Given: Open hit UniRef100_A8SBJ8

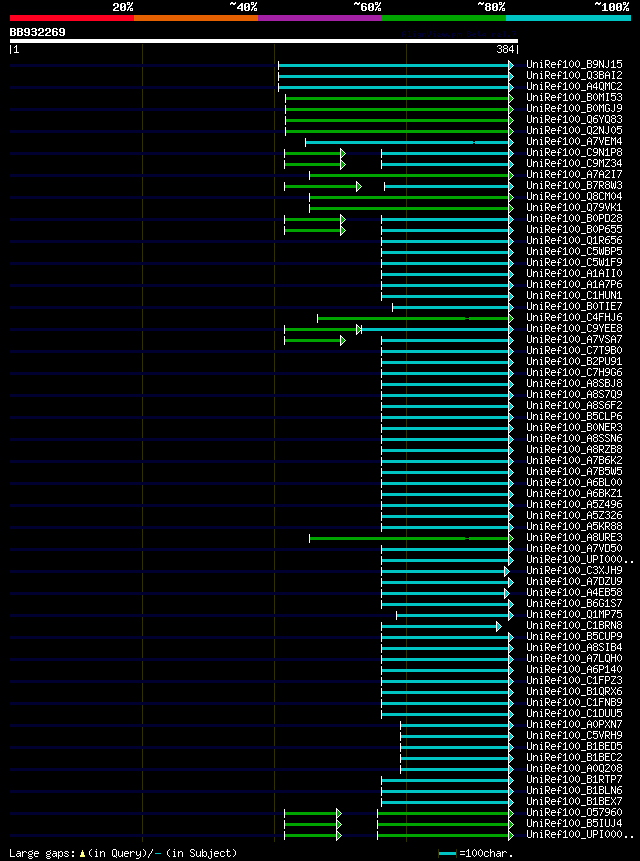Looking at the screenshot, I should [x=574, y=383].
